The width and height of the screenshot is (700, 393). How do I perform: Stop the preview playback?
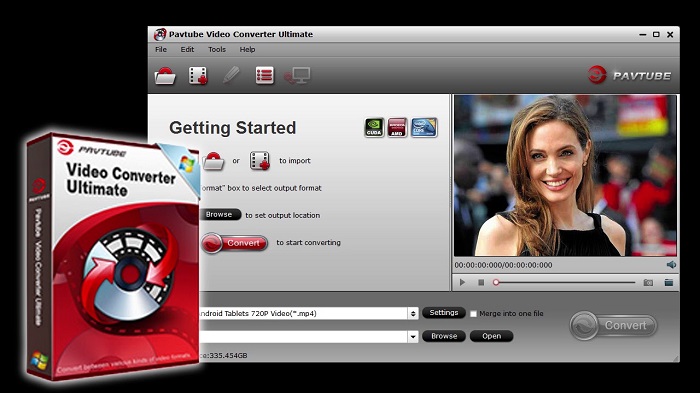[x=481, y=282]
